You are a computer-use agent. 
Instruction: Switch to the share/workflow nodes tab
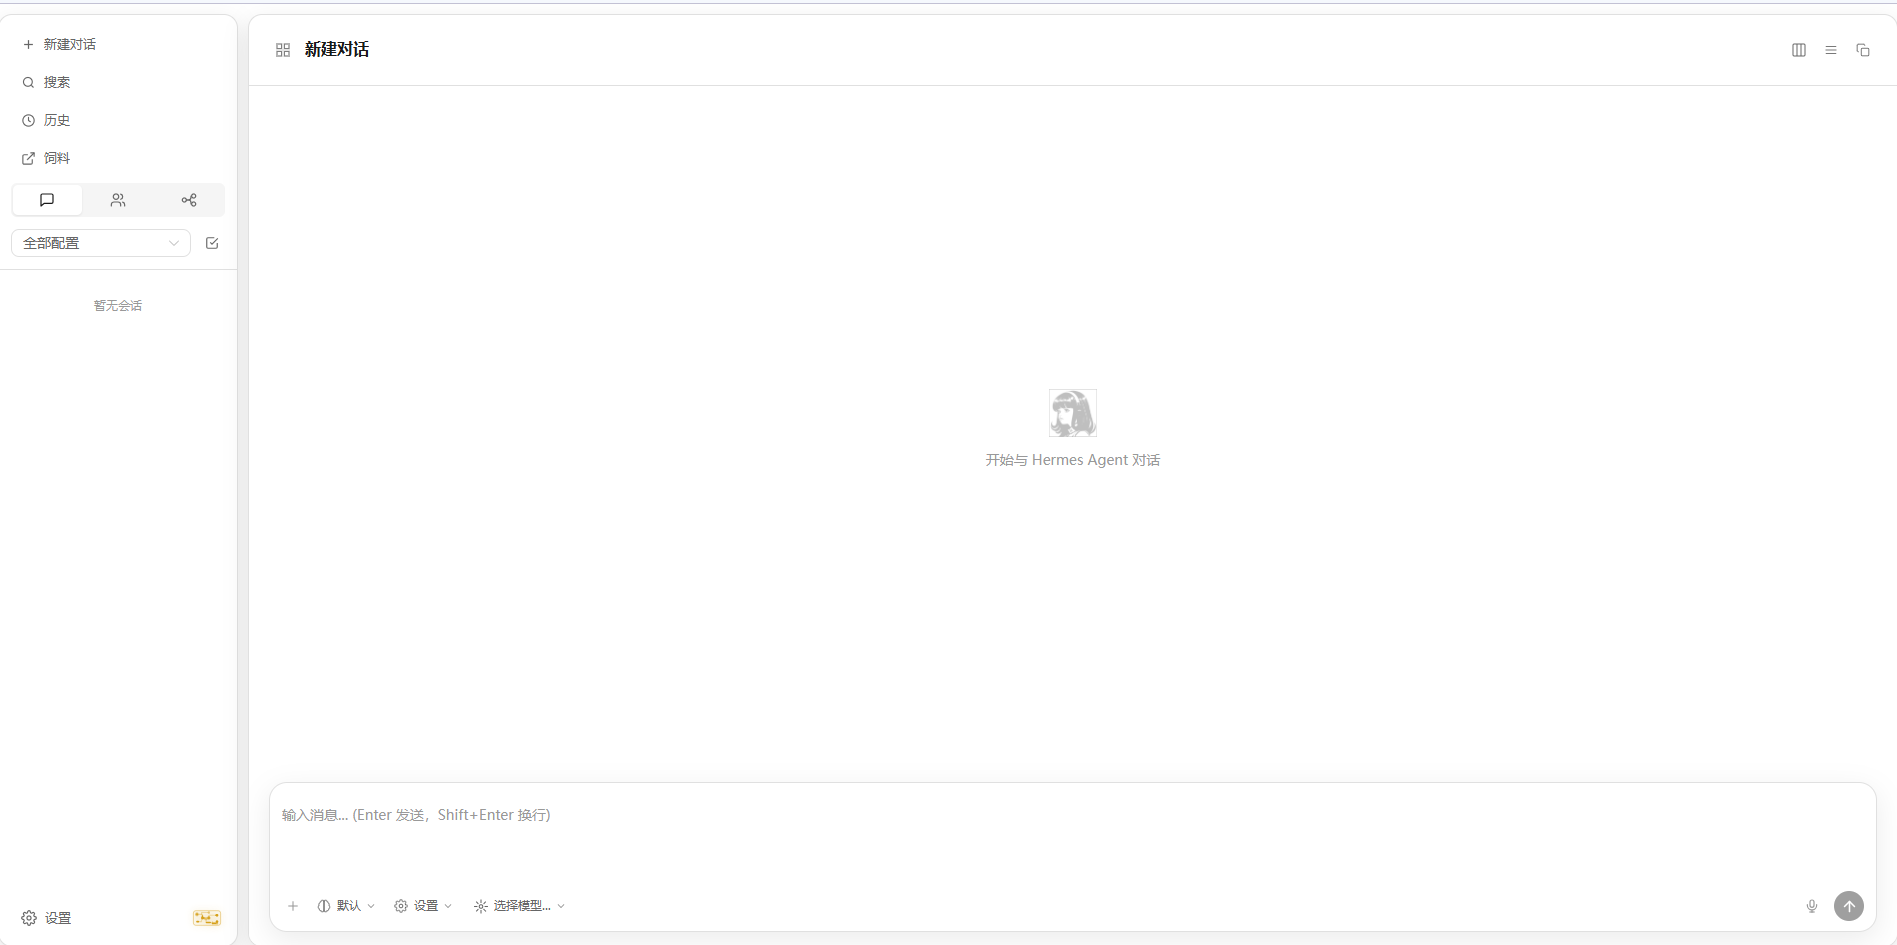click(189, 200)
